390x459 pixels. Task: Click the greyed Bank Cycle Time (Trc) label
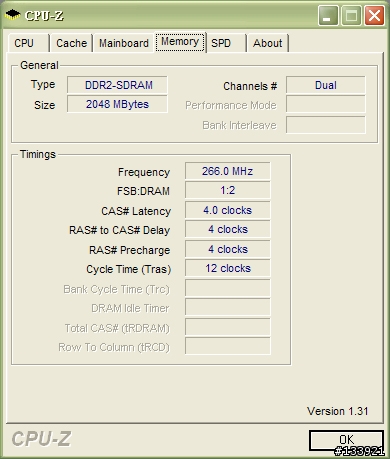coord(116,289)
